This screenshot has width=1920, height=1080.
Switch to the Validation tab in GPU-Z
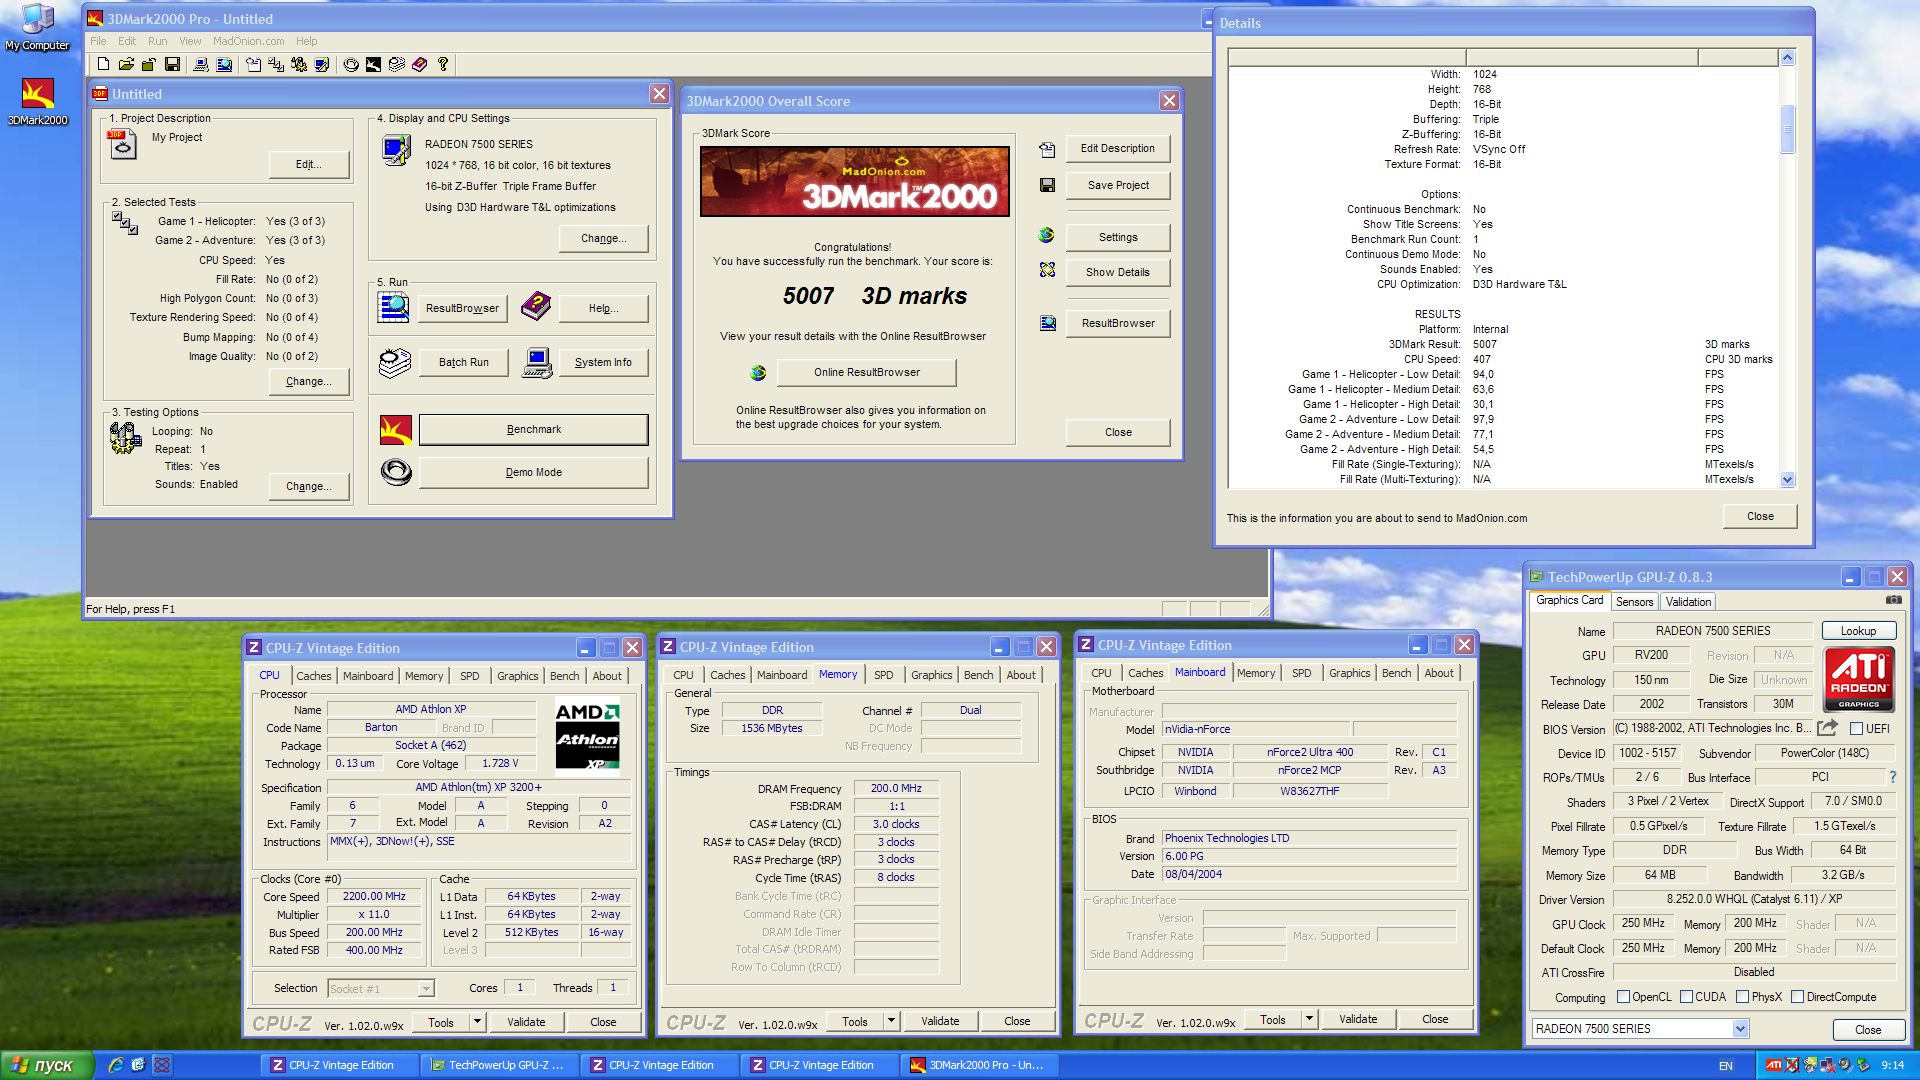coord(1688,602)
